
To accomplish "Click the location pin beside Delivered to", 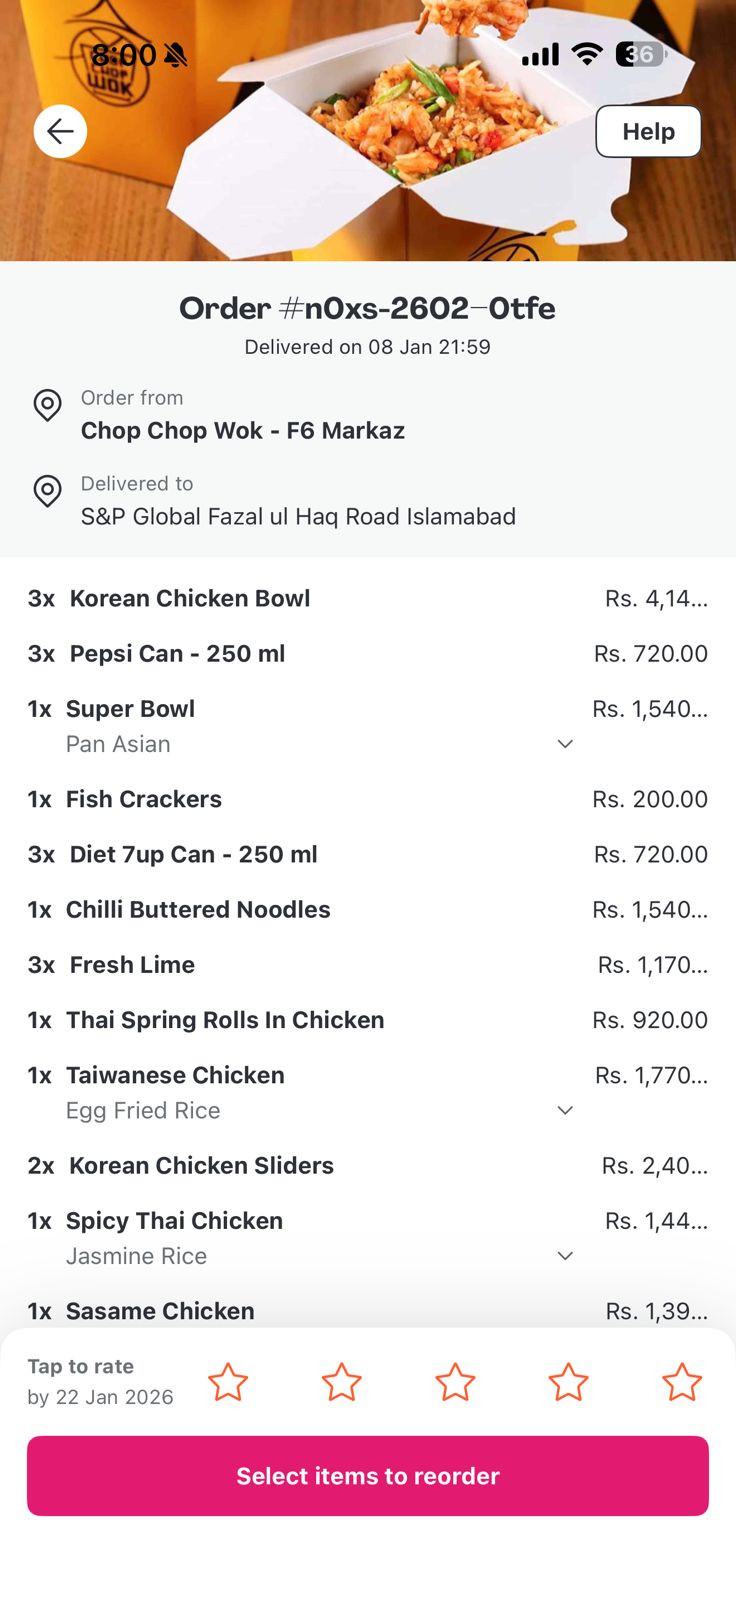I will coord(47,491).
